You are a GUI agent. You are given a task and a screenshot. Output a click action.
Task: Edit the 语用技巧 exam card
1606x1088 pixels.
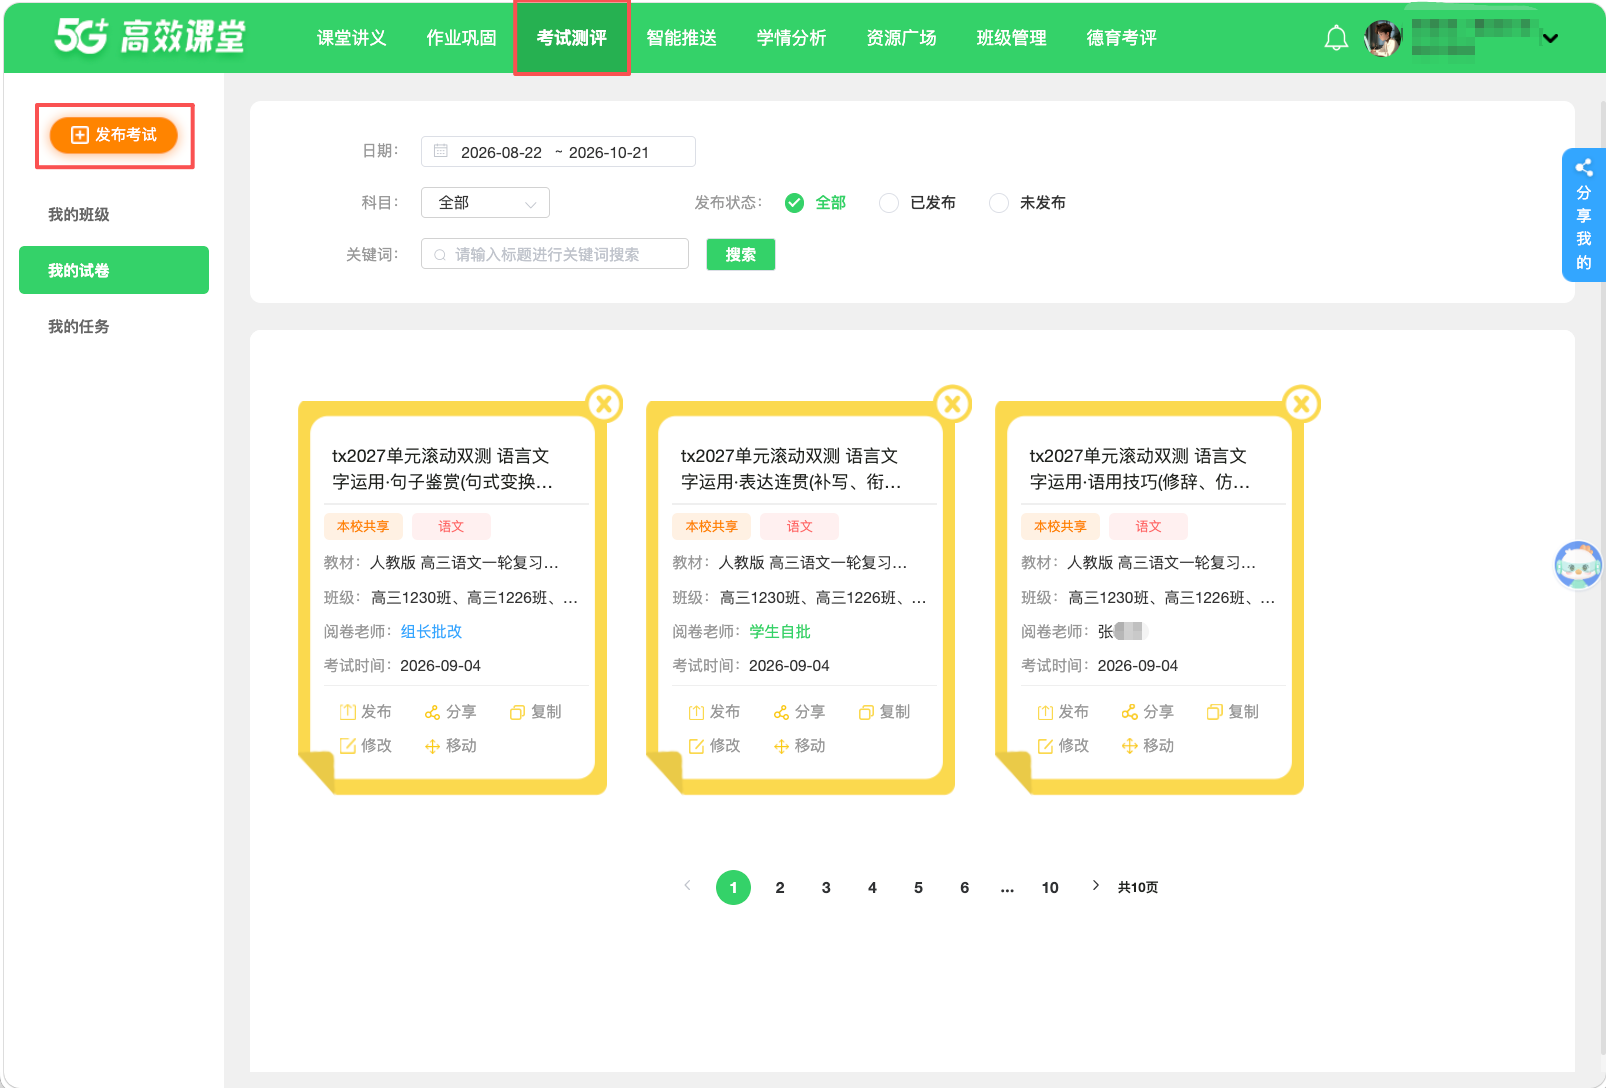point(1063,746)
